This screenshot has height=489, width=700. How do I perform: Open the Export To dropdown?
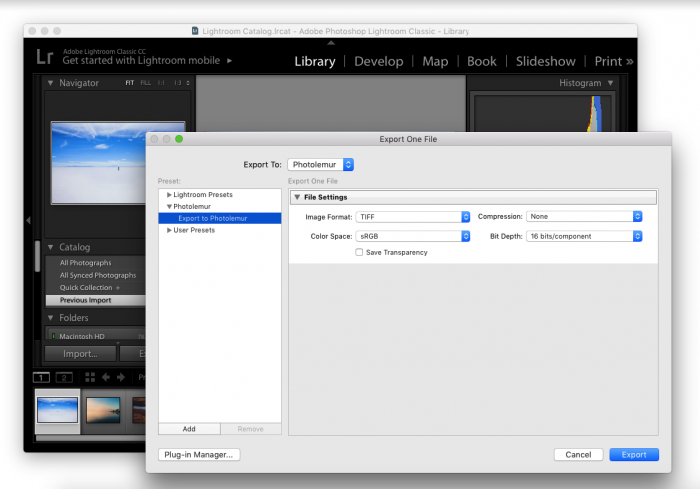pyautogui.click(x=321, y=164)
